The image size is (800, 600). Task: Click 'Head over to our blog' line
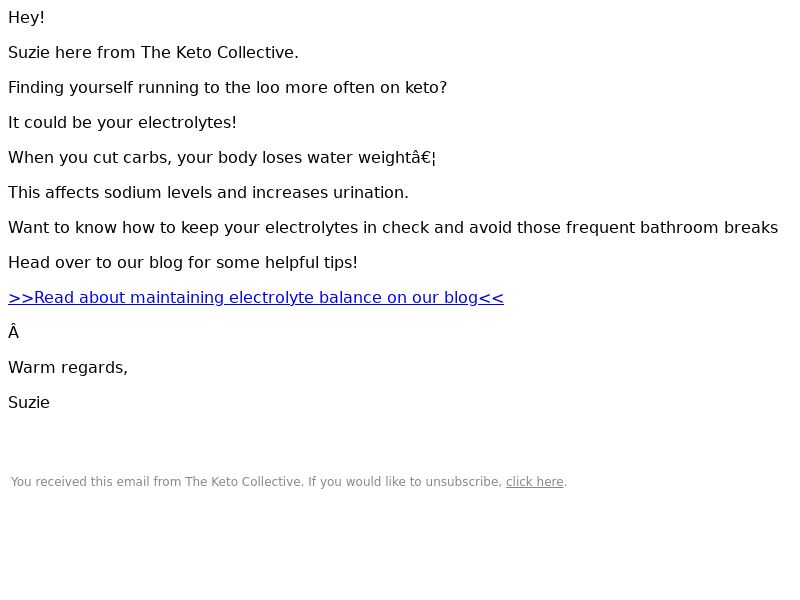click(182, 263)
